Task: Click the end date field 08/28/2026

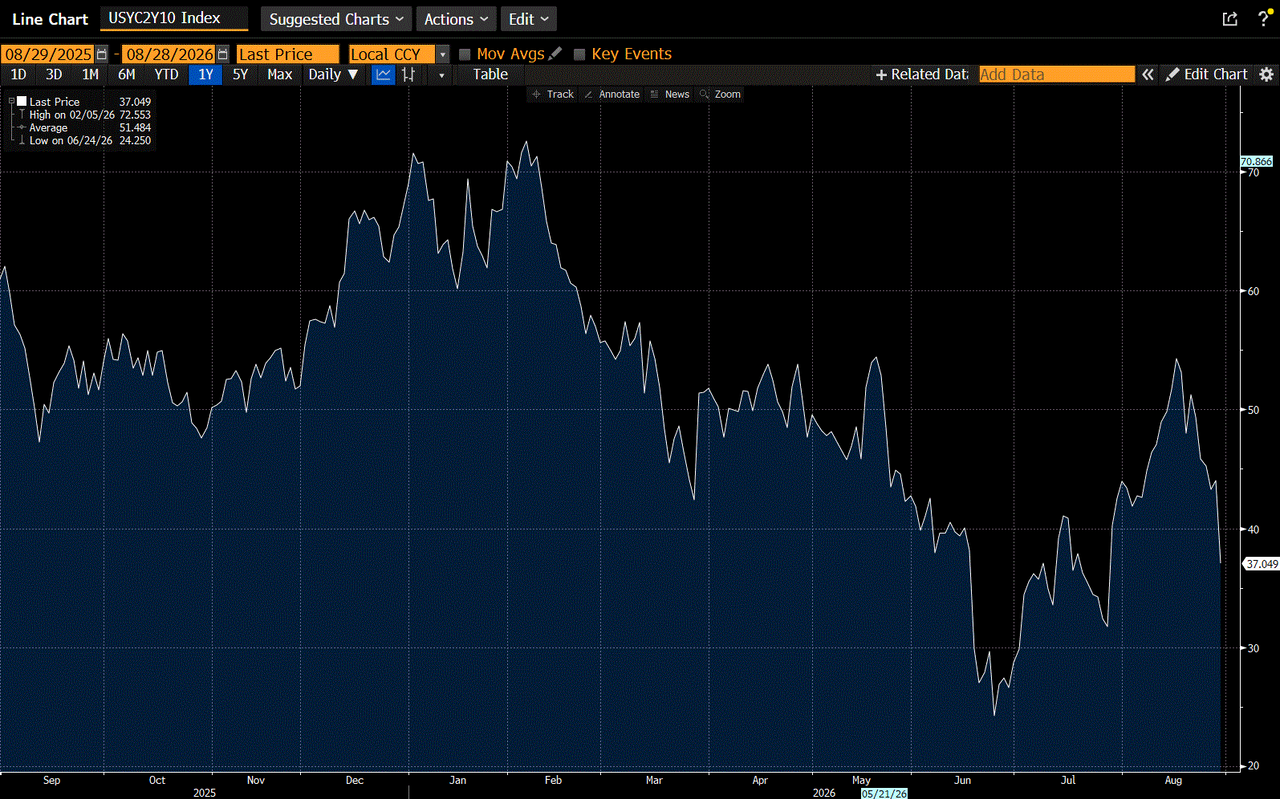Action: tap(168, 54)
